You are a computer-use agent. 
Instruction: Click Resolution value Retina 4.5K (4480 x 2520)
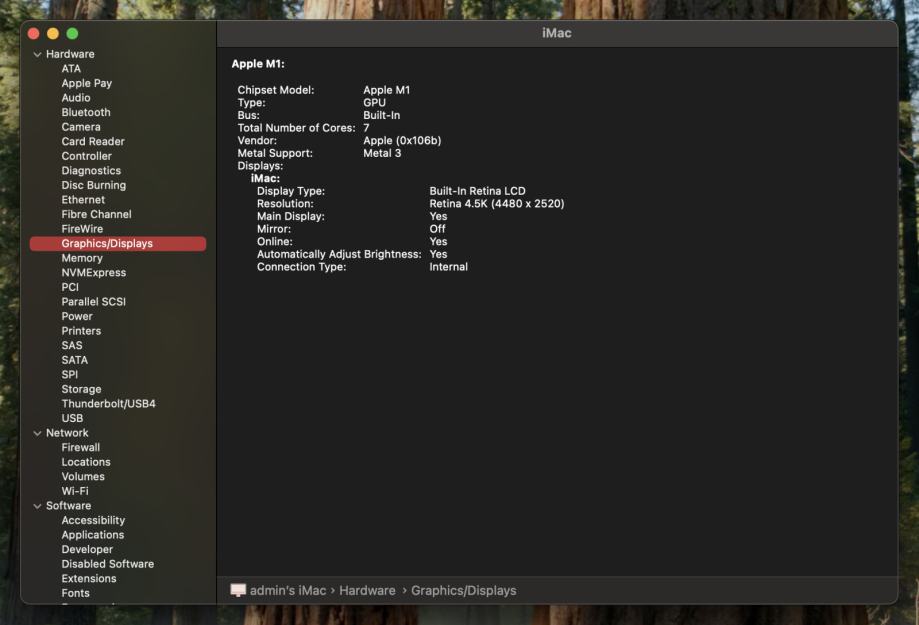(496, 203)
